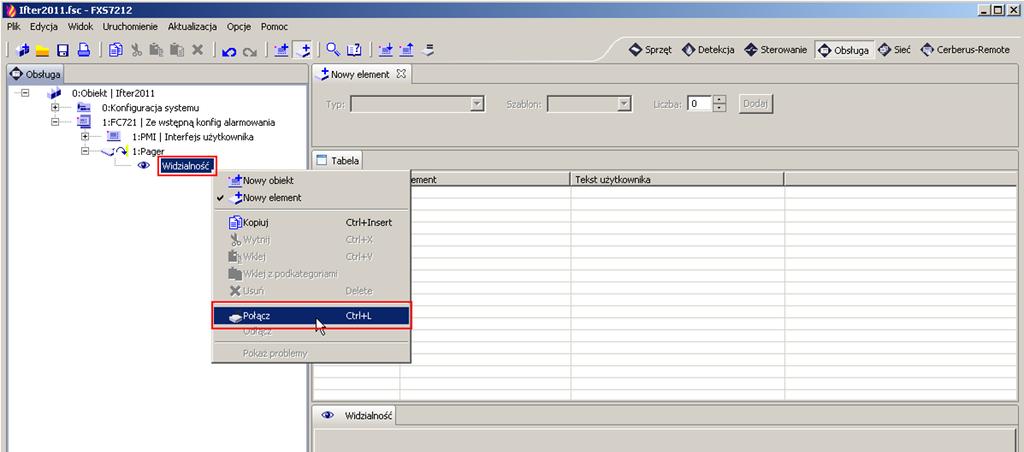
Task: Open the Edycja menu
Action: (44, 27)
